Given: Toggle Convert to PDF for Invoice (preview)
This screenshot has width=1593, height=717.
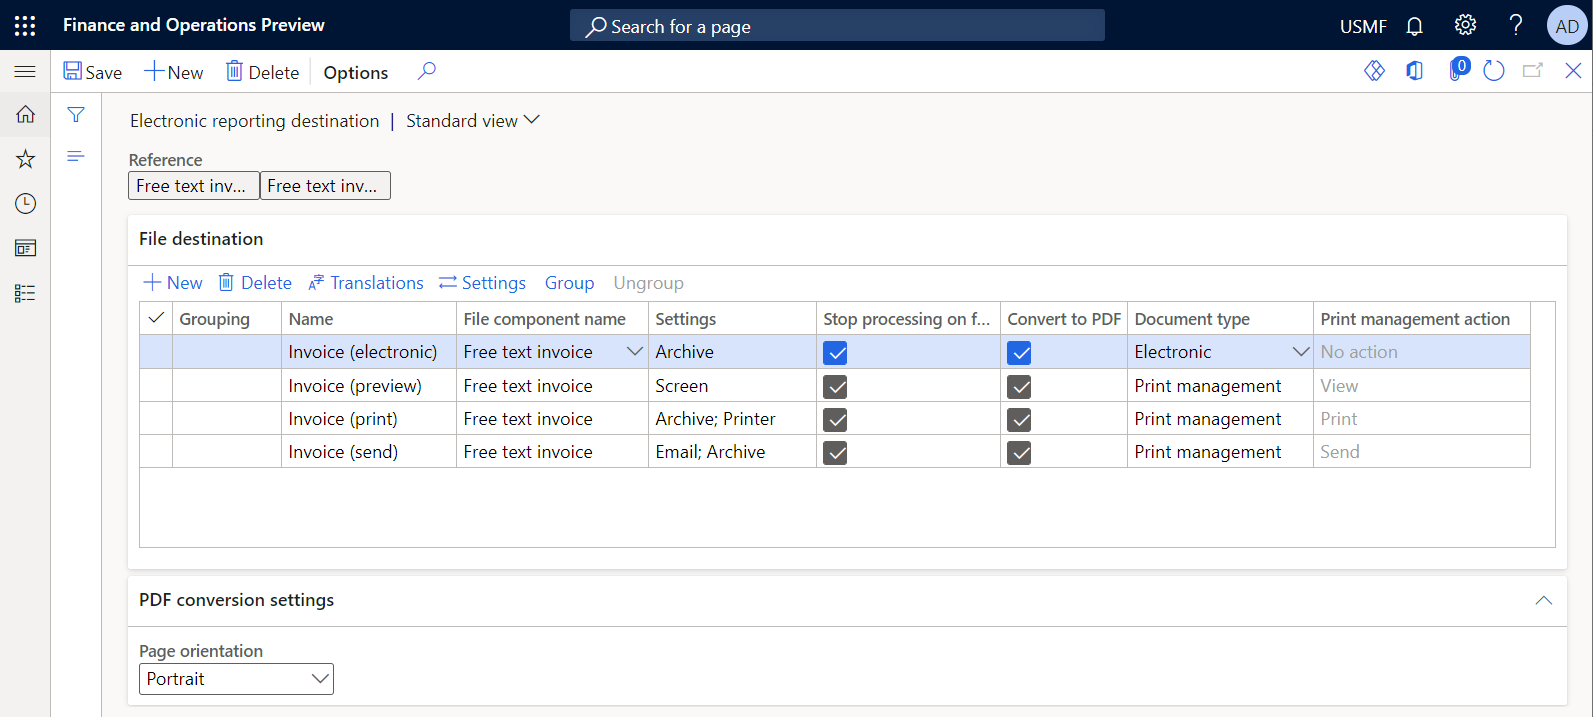Looking at the screenshot, I should [1019, 387].
